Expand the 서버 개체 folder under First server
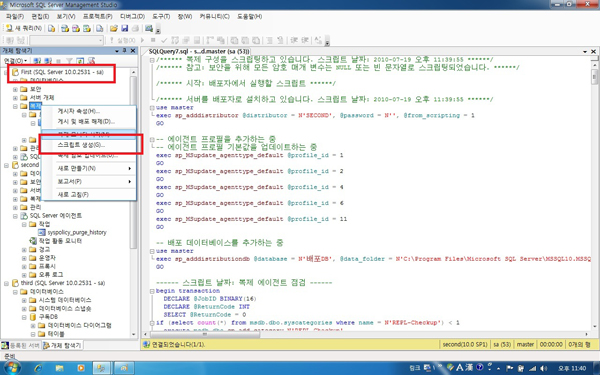The width and height of the screenshot is (600, 375). tap(15, 98)
